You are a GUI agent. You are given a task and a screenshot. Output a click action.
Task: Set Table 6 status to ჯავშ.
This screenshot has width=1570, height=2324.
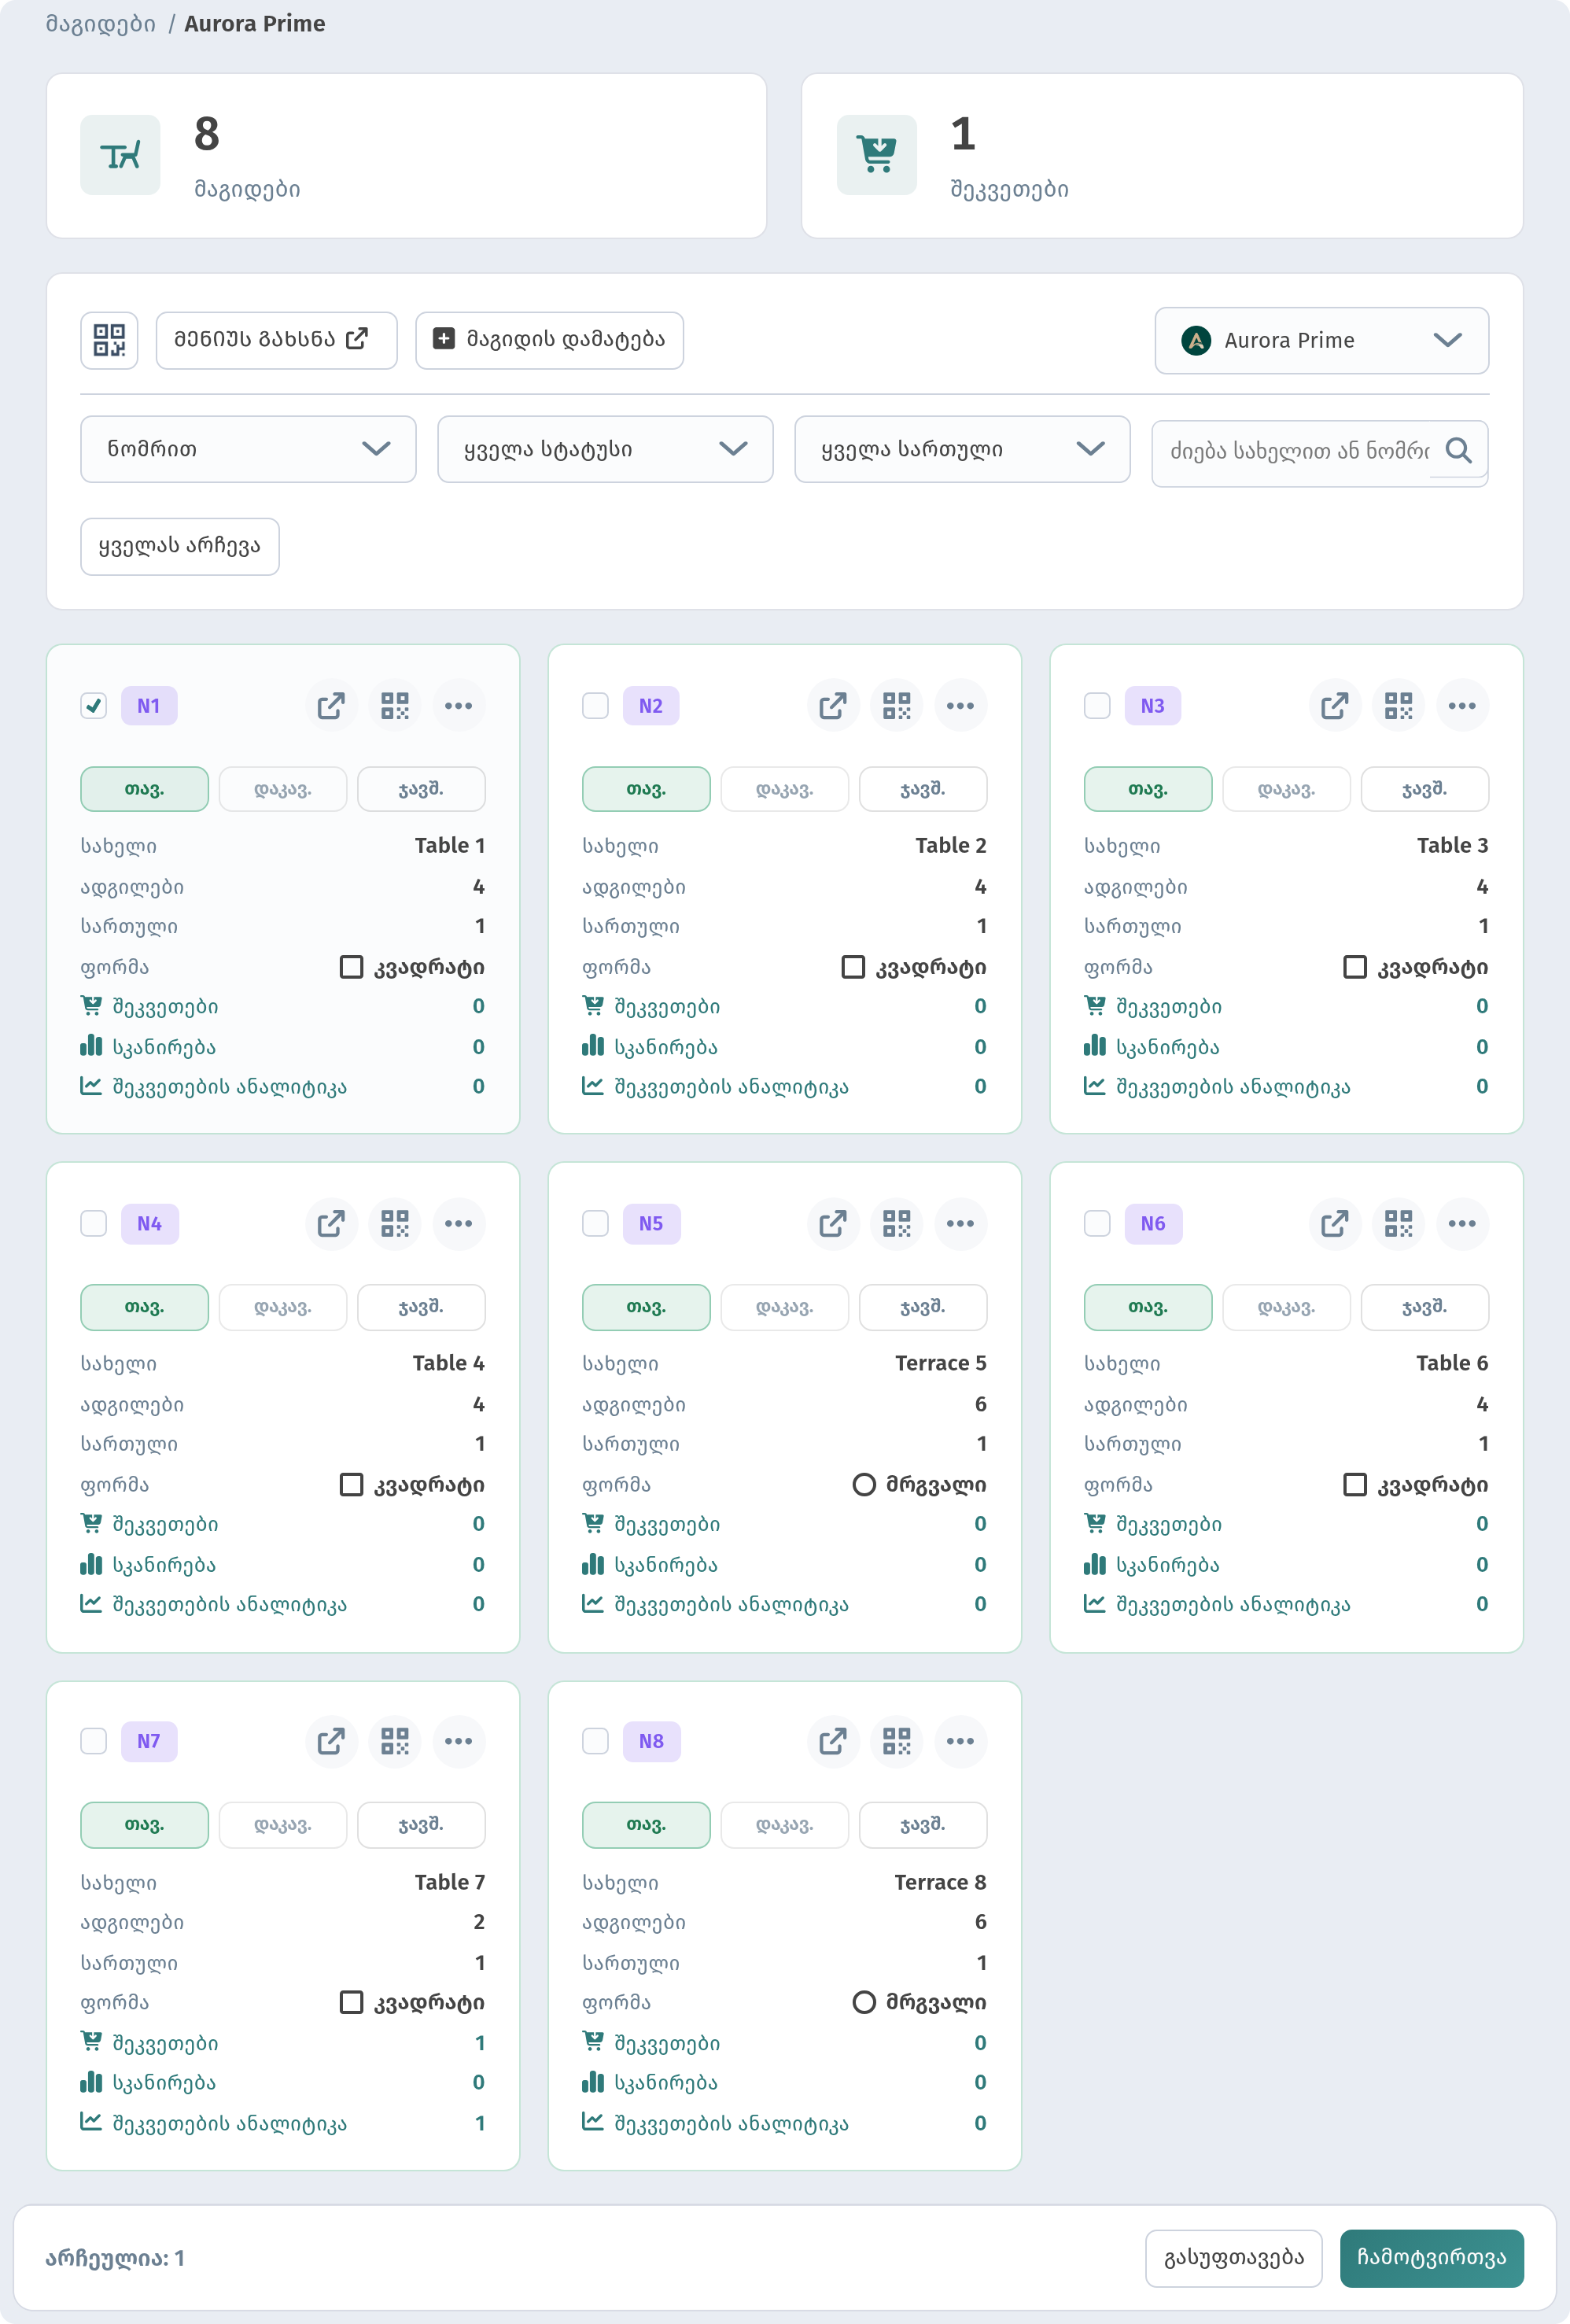pos(1425,1308)
